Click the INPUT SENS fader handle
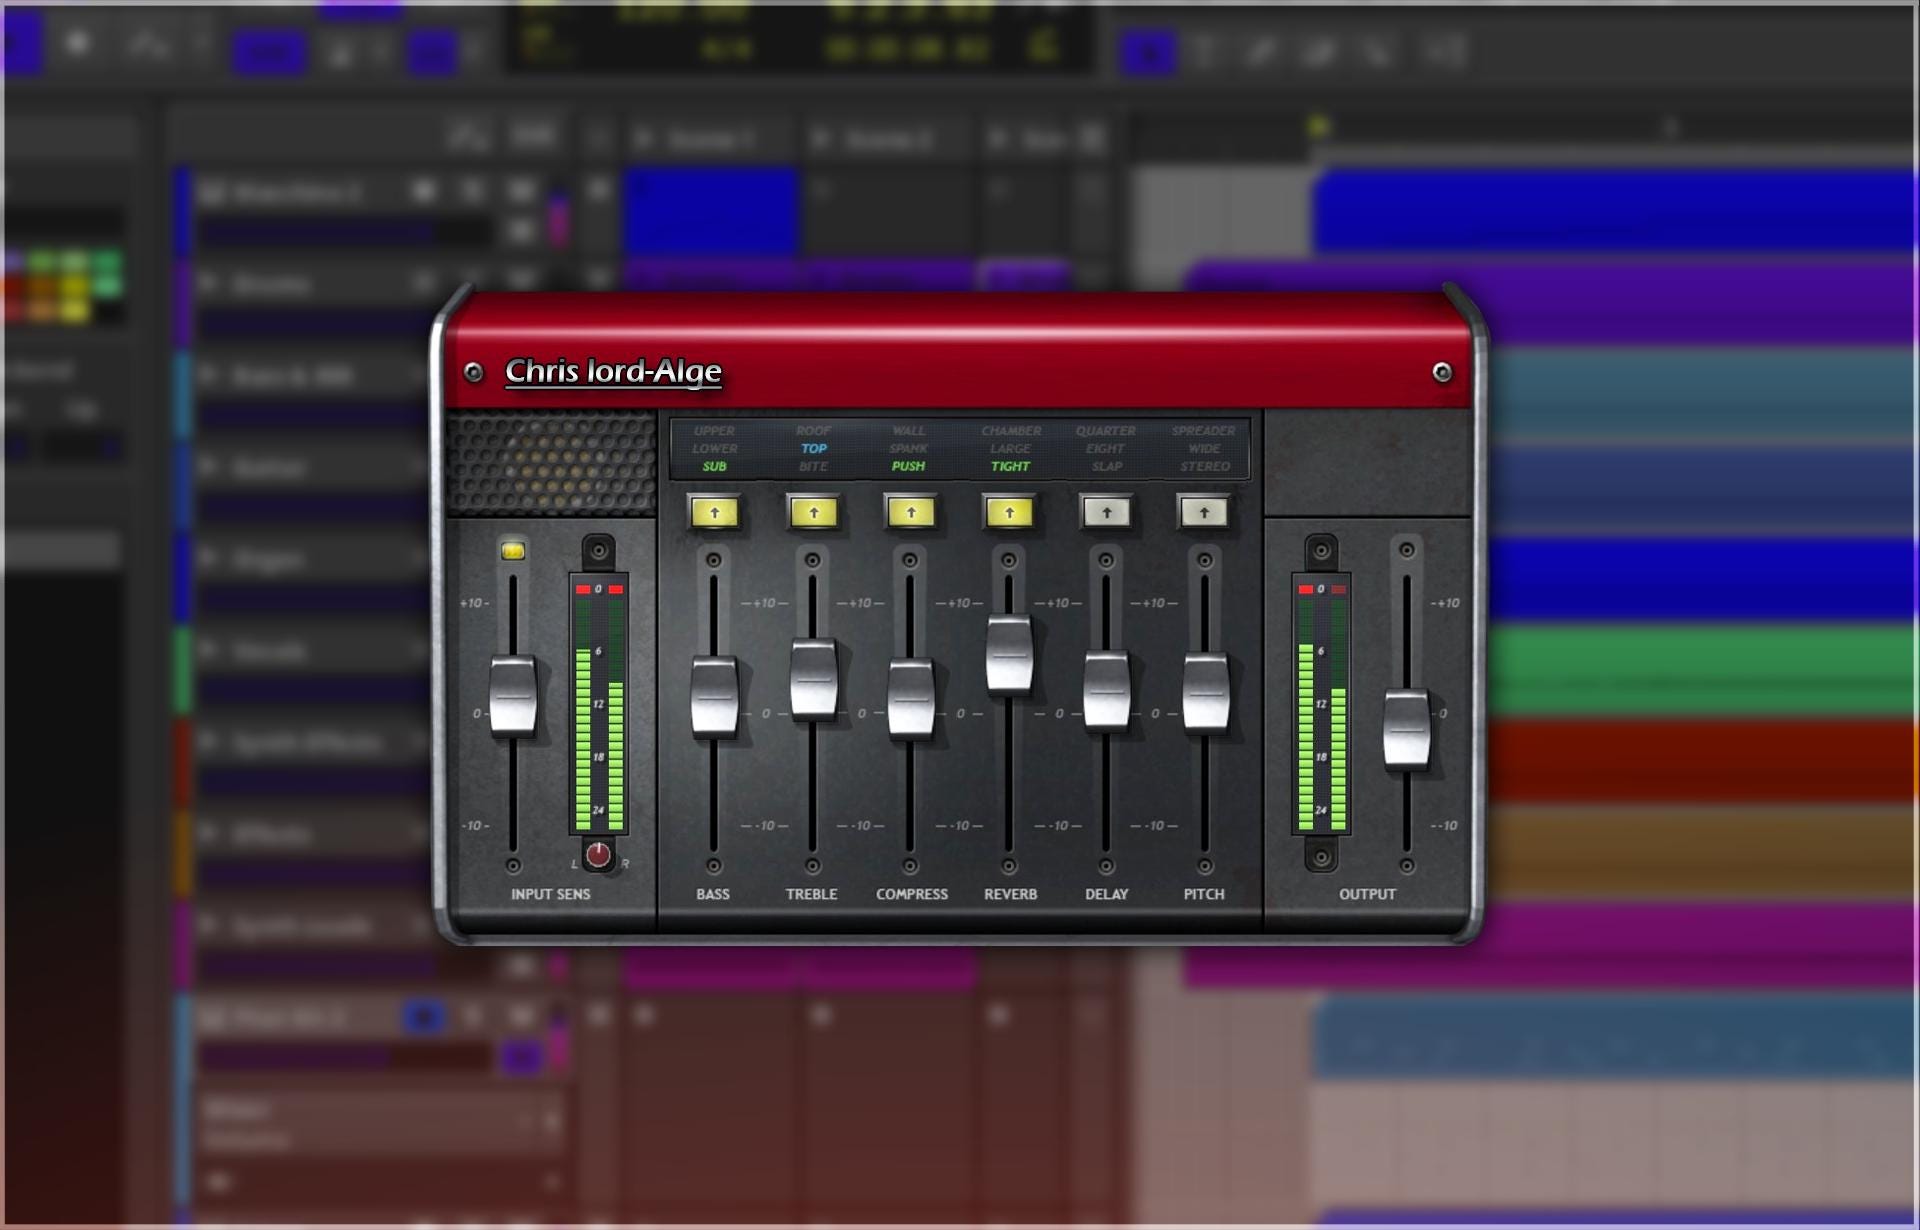This screenshot has width=1920, height=1230. click(x=513, y=696)
